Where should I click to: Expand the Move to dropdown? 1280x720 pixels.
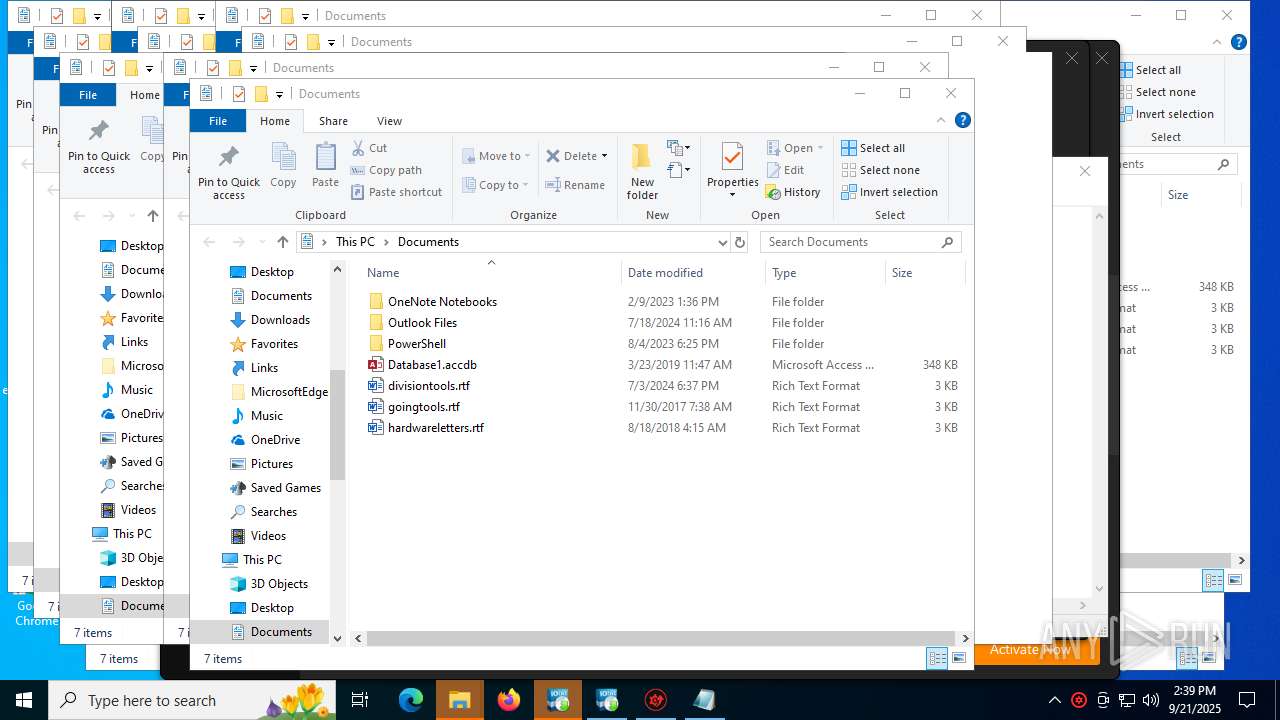[496, 156]
